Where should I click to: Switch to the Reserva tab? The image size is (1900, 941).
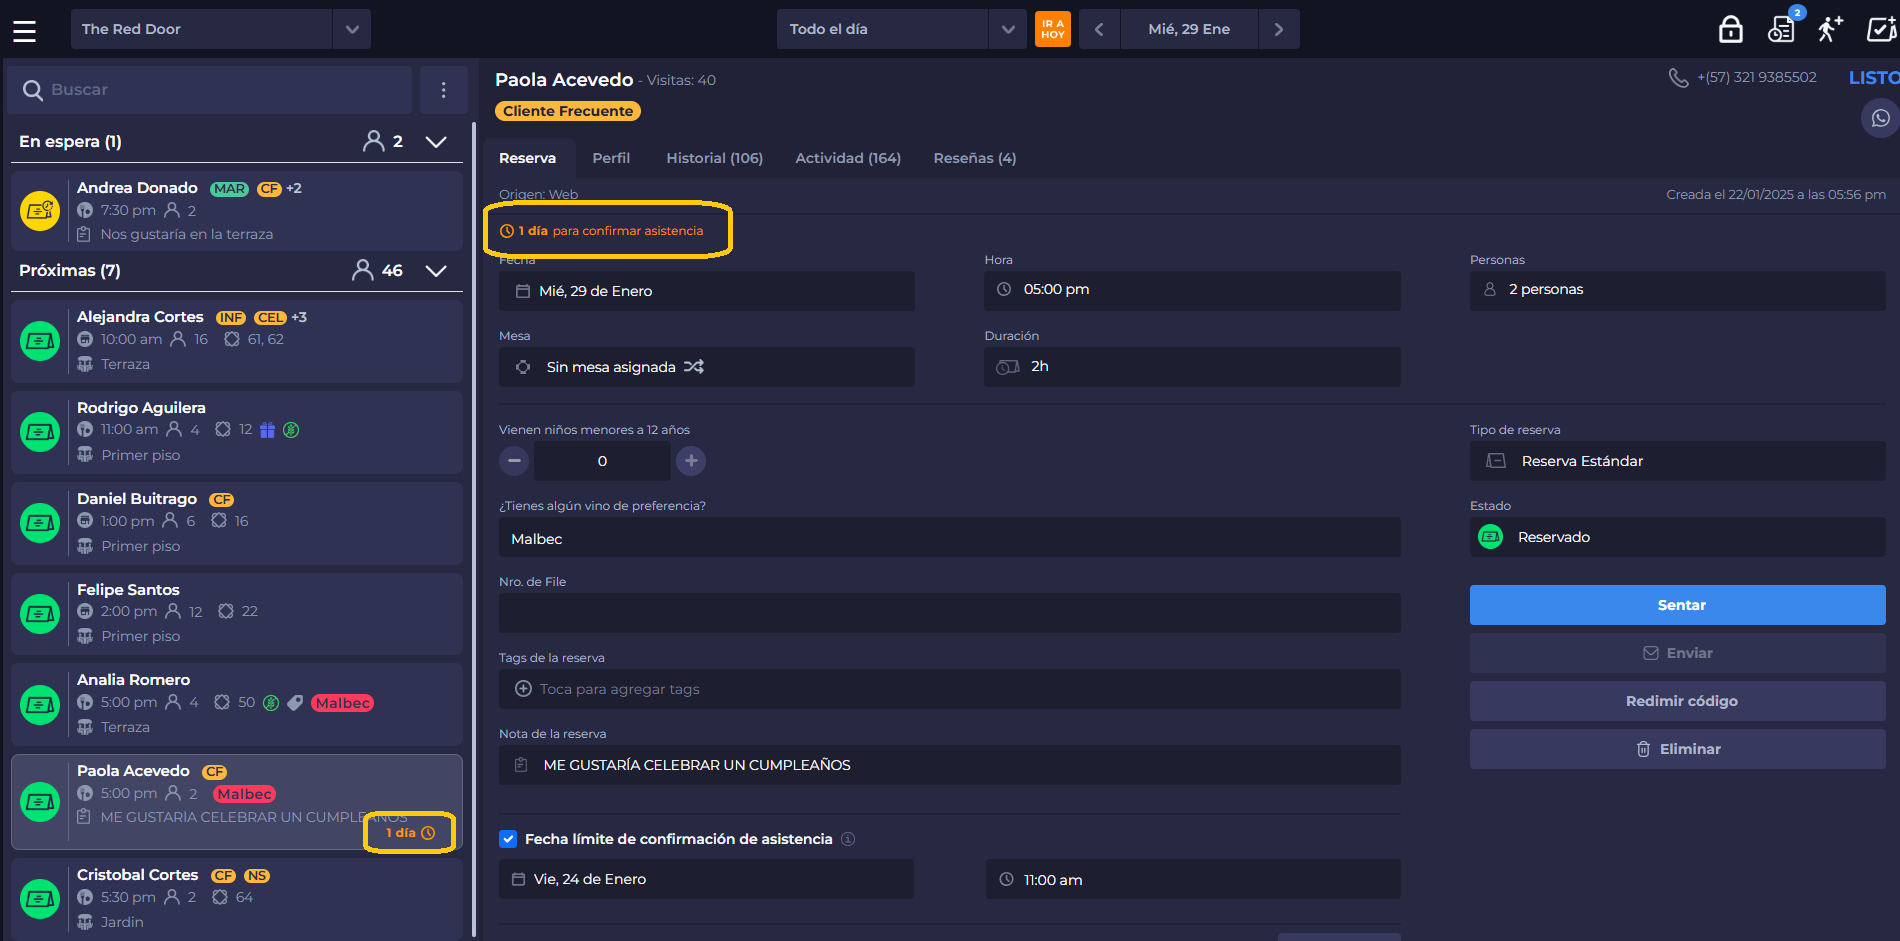(528, 158)
